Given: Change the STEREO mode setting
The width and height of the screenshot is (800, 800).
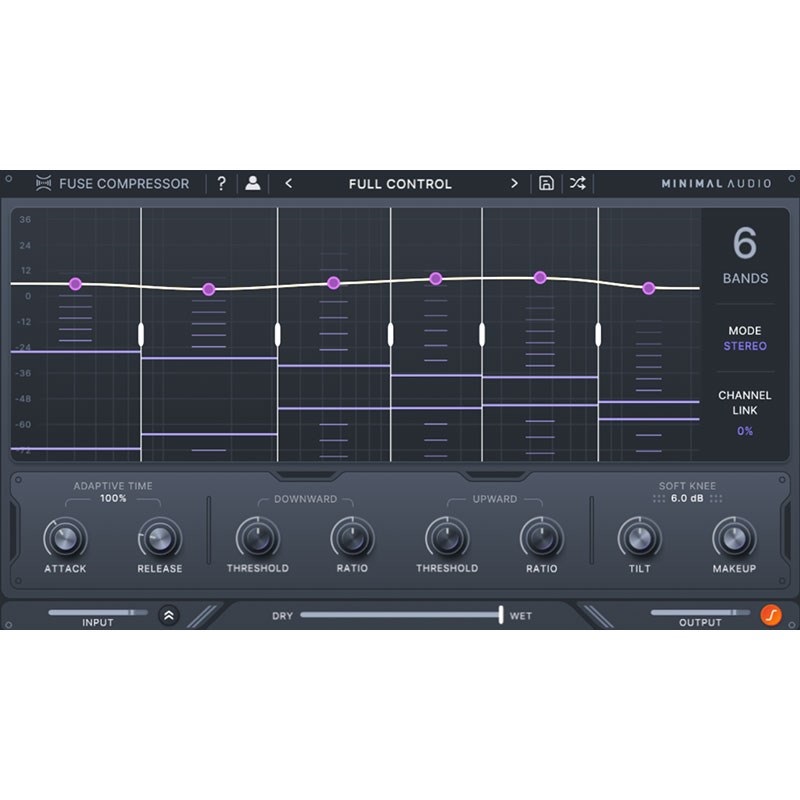Looking at the screenshot, I should point(745,346).
